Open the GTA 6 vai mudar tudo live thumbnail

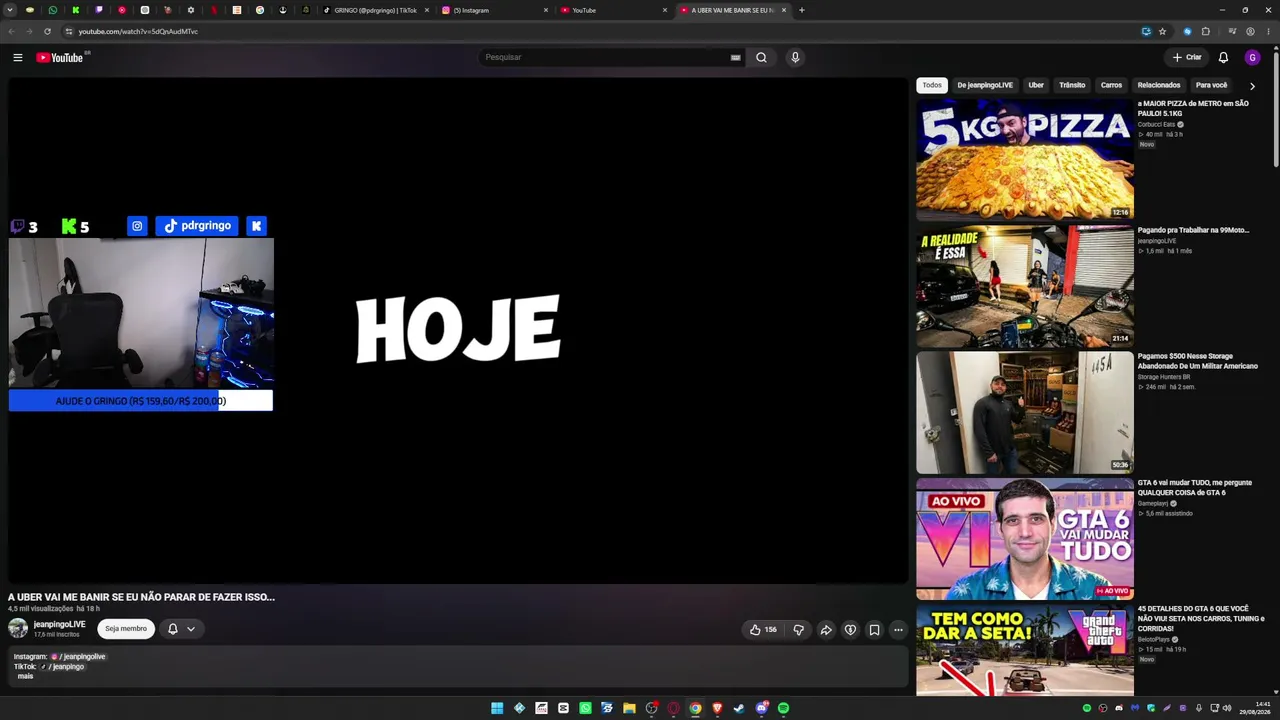[1025, 539]
